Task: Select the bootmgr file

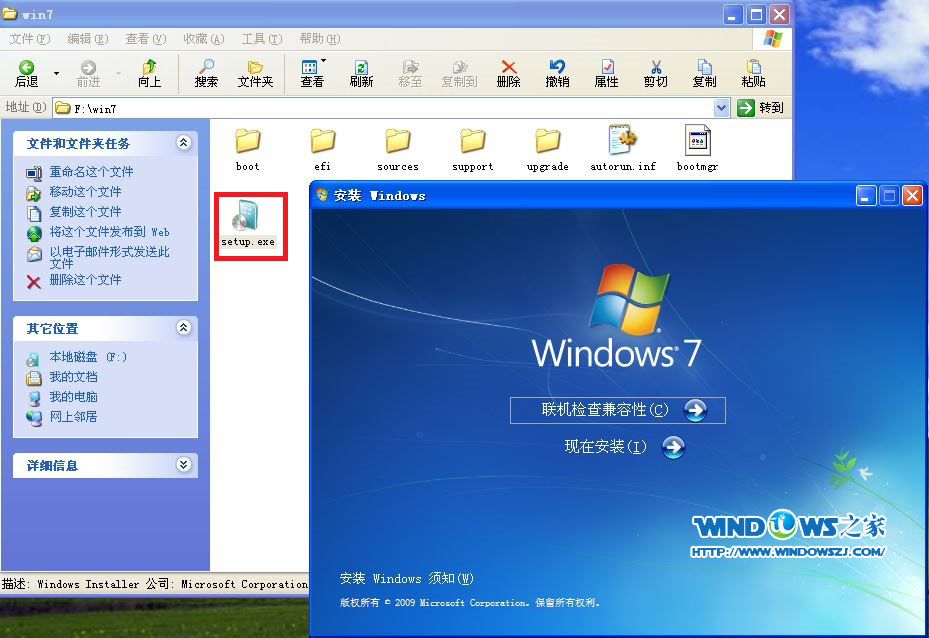Action: coord(697,148)
